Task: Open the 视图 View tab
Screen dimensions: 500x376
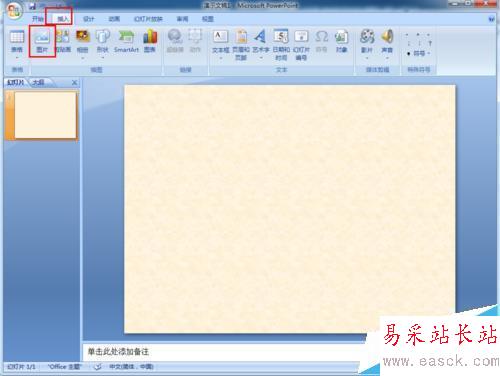Action: click(207, 19)
